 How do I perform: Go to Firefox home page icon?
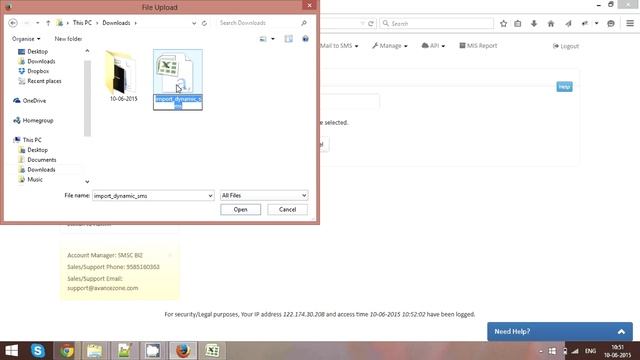tap(551, 24)
